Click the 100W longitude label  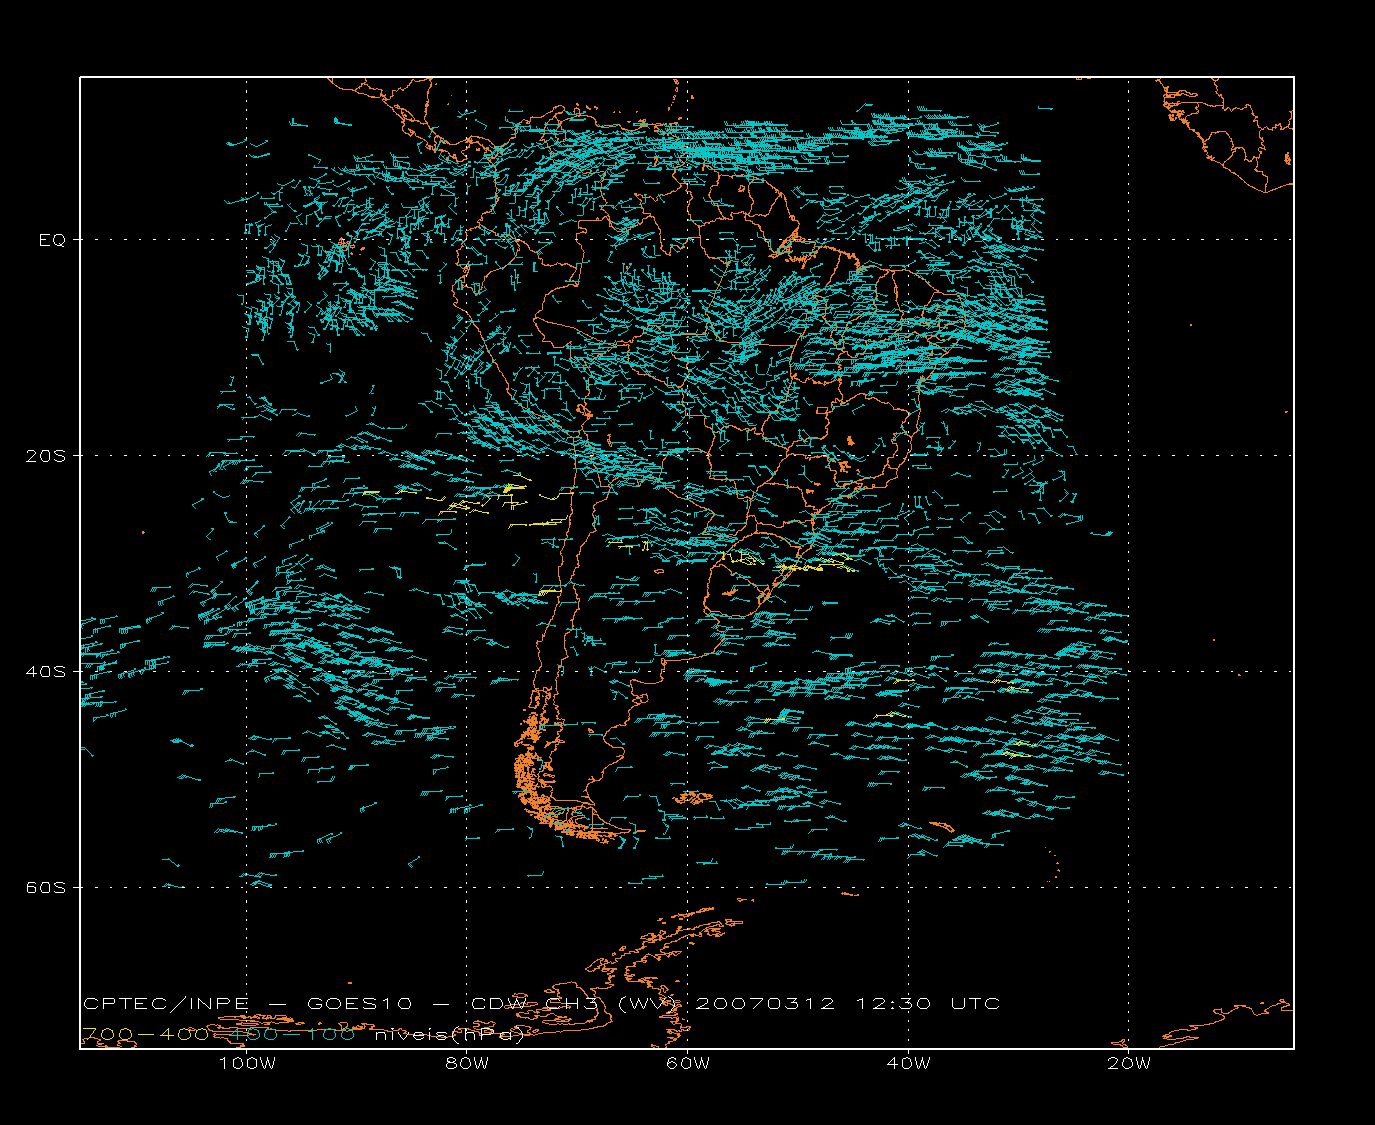click(x=247, y=1064)
